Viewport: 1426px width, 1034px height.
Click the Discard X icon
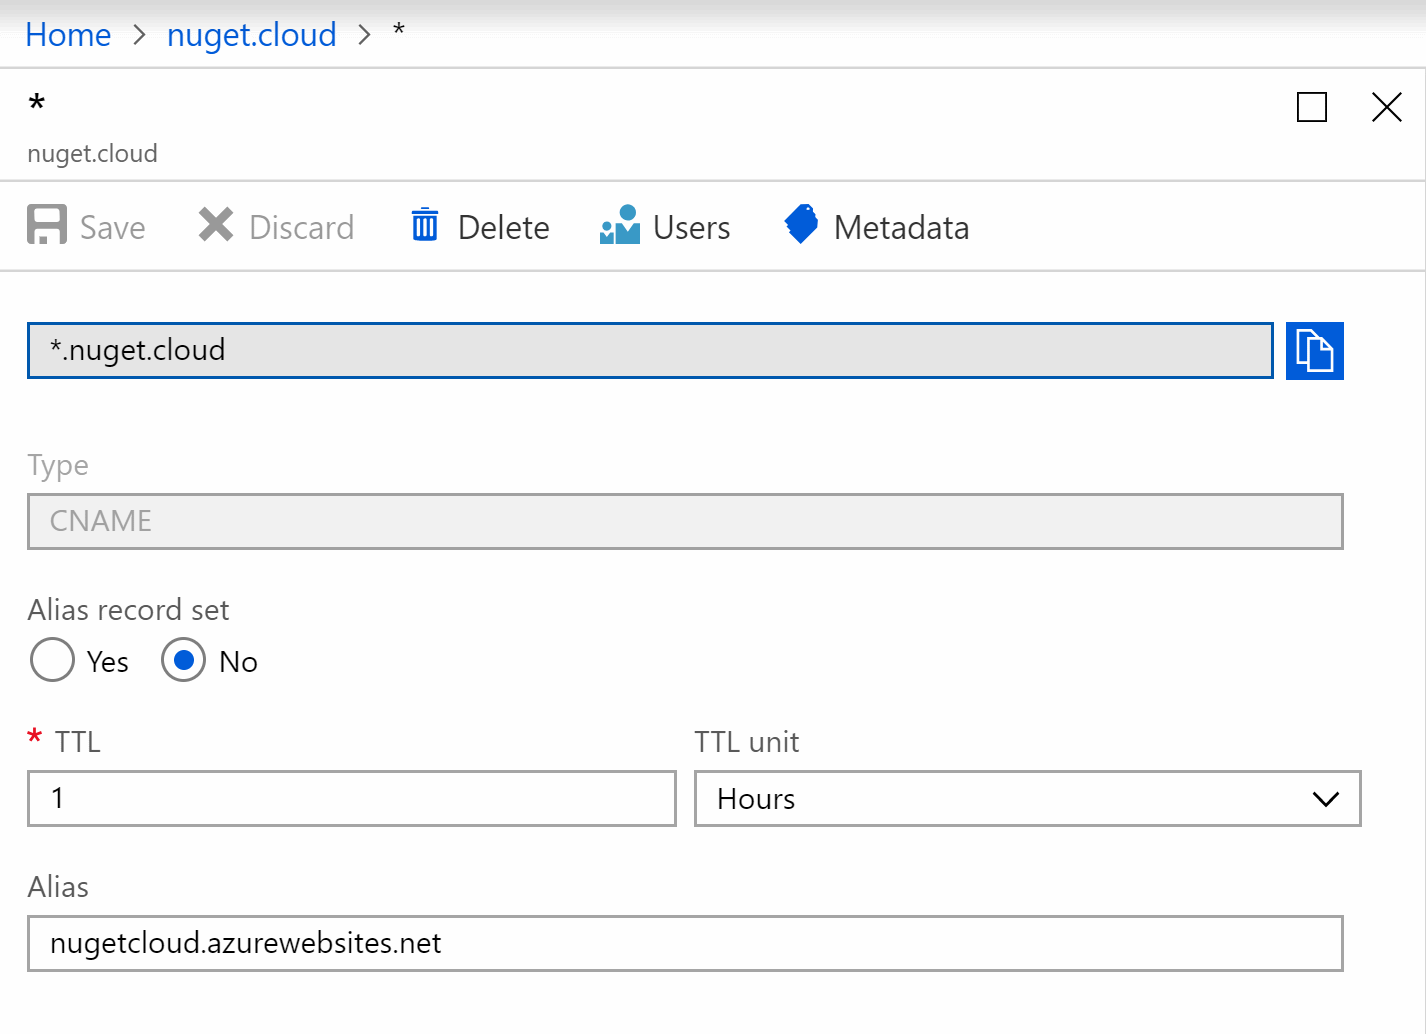(216, 225)
